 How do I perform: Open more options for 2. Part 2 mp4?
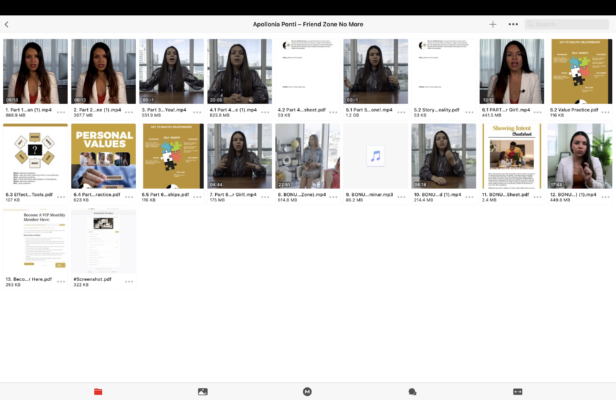[129, 112]
